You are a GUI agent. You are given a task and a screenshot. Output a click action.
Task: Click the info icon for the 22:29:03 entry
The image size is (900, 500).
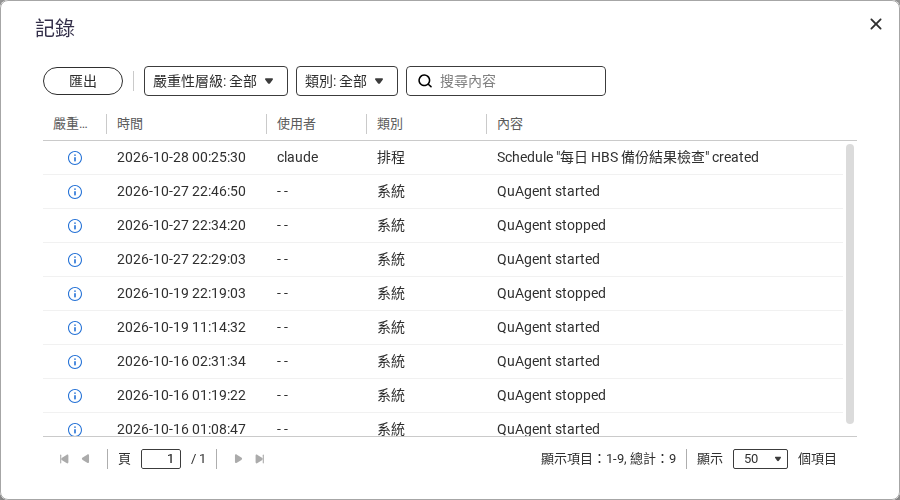pos(75,259)
